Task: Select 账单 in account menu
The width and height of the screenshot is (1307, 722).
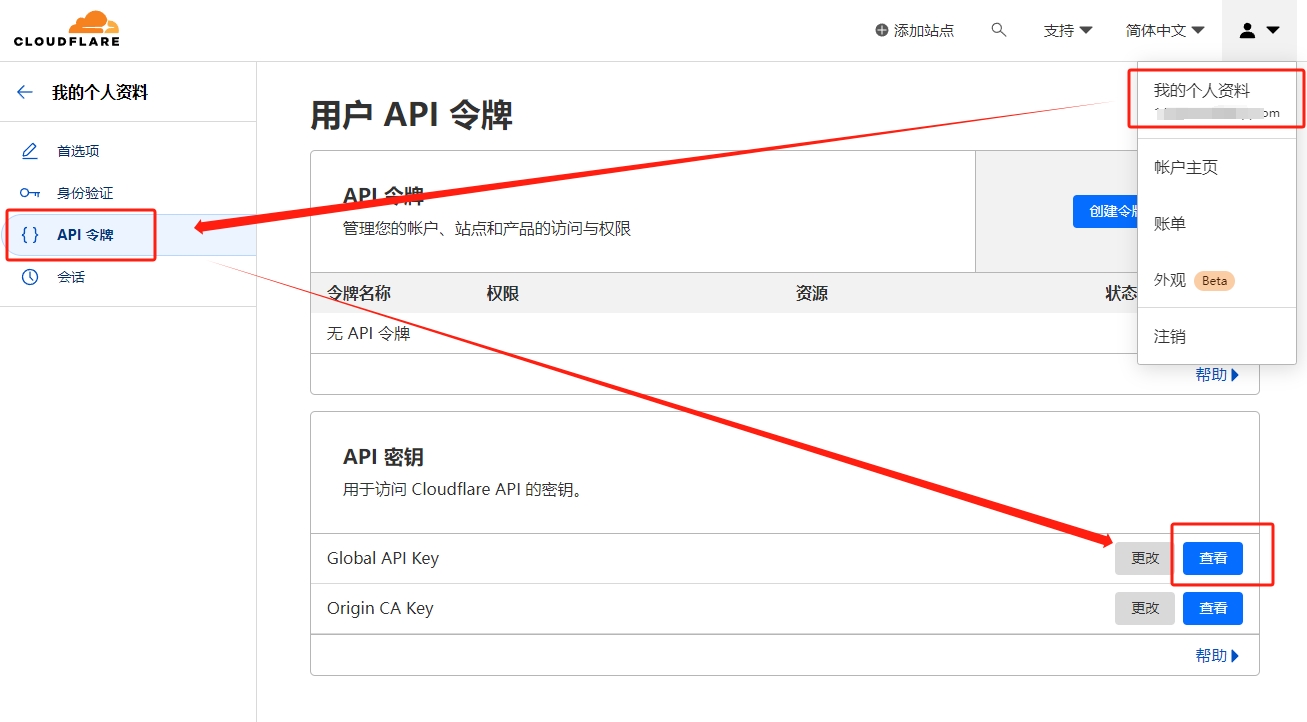Action: point(1217,224)
